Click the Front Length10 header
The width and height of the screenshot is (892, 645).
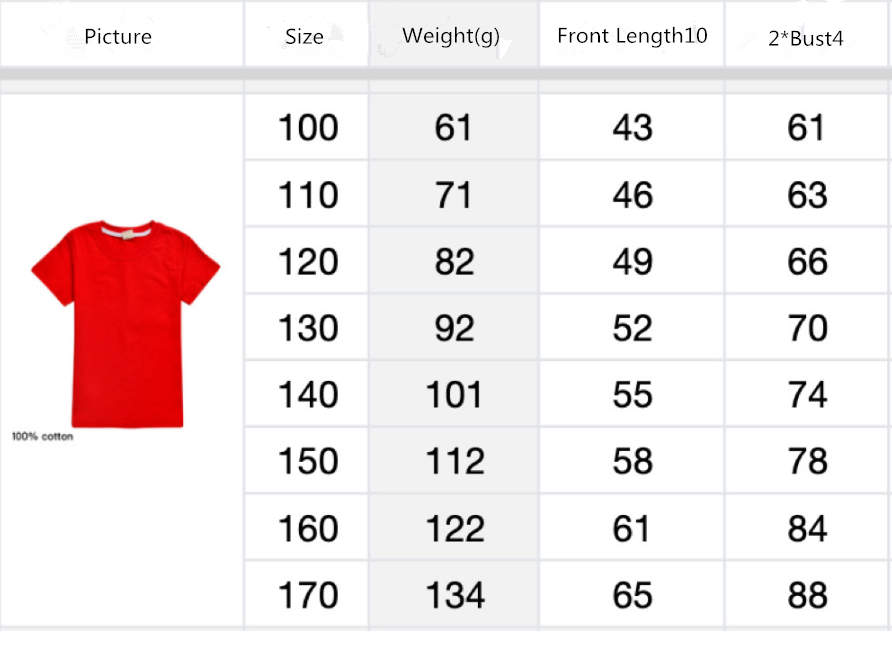tap(632, 36)
